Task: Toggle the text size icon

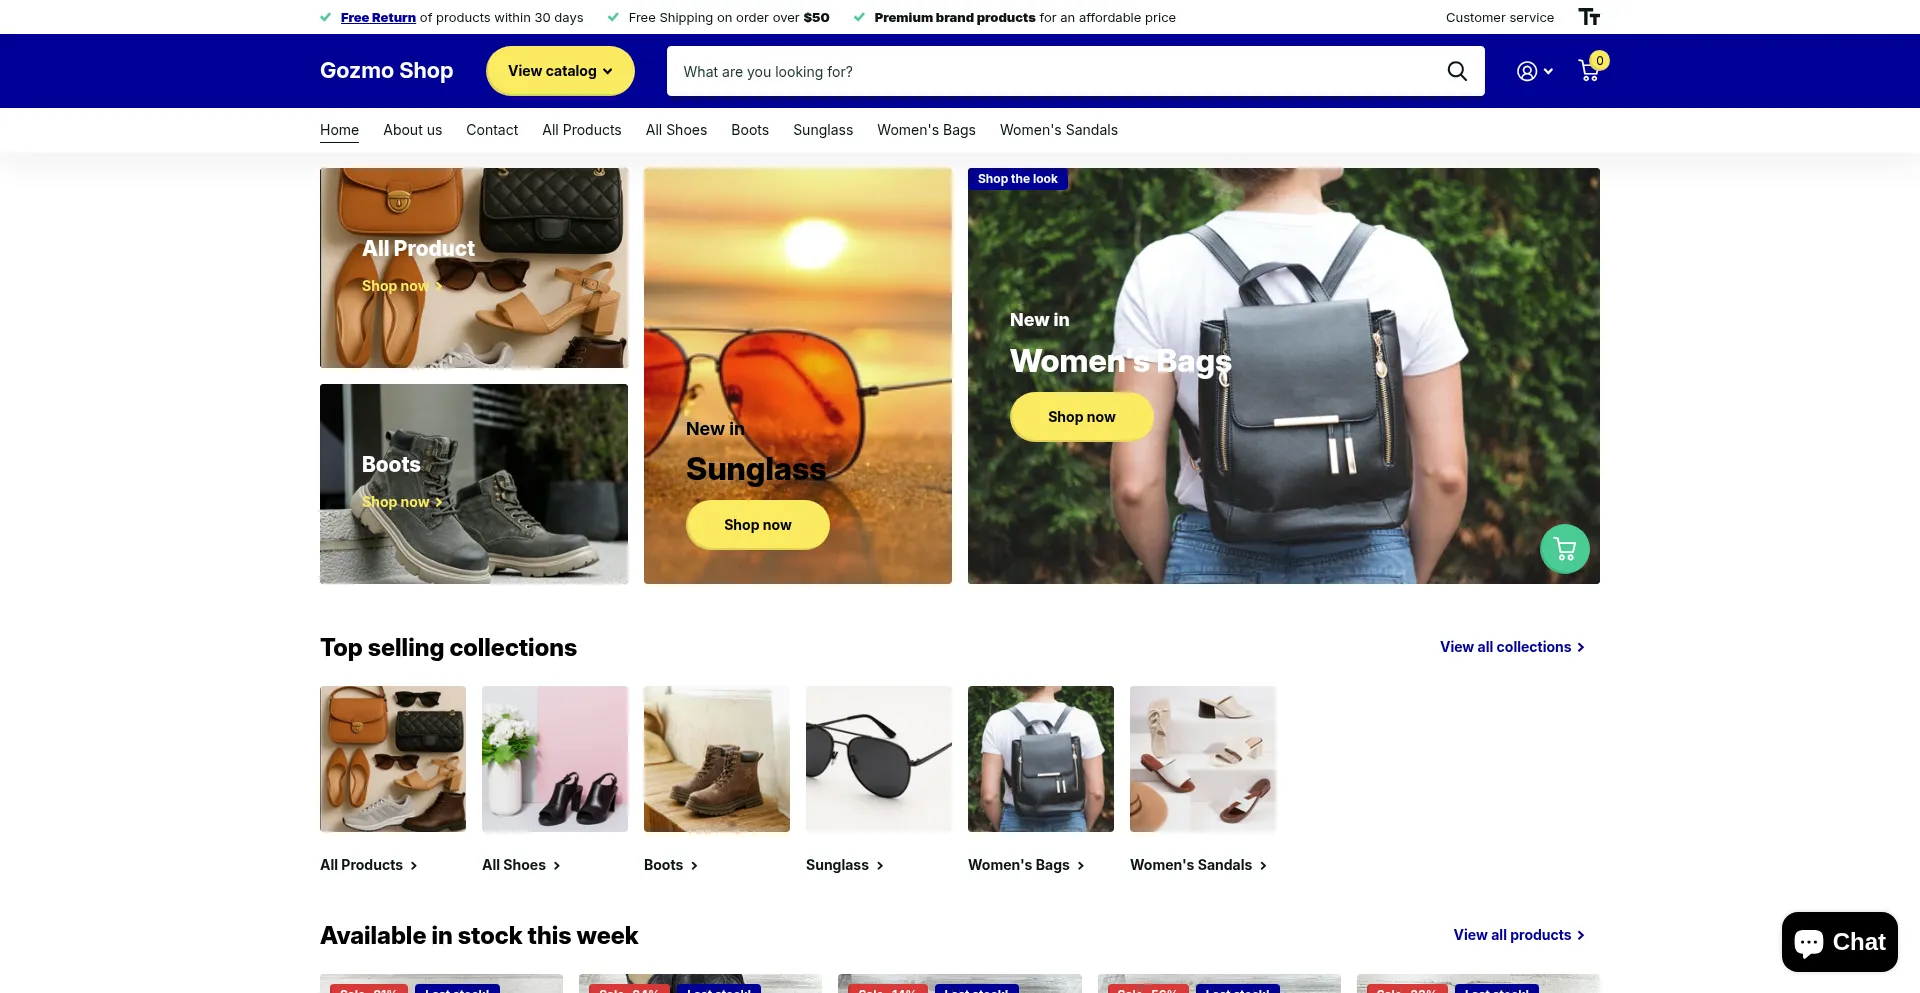Action: pyautogui.click(x=1589, y=17)
